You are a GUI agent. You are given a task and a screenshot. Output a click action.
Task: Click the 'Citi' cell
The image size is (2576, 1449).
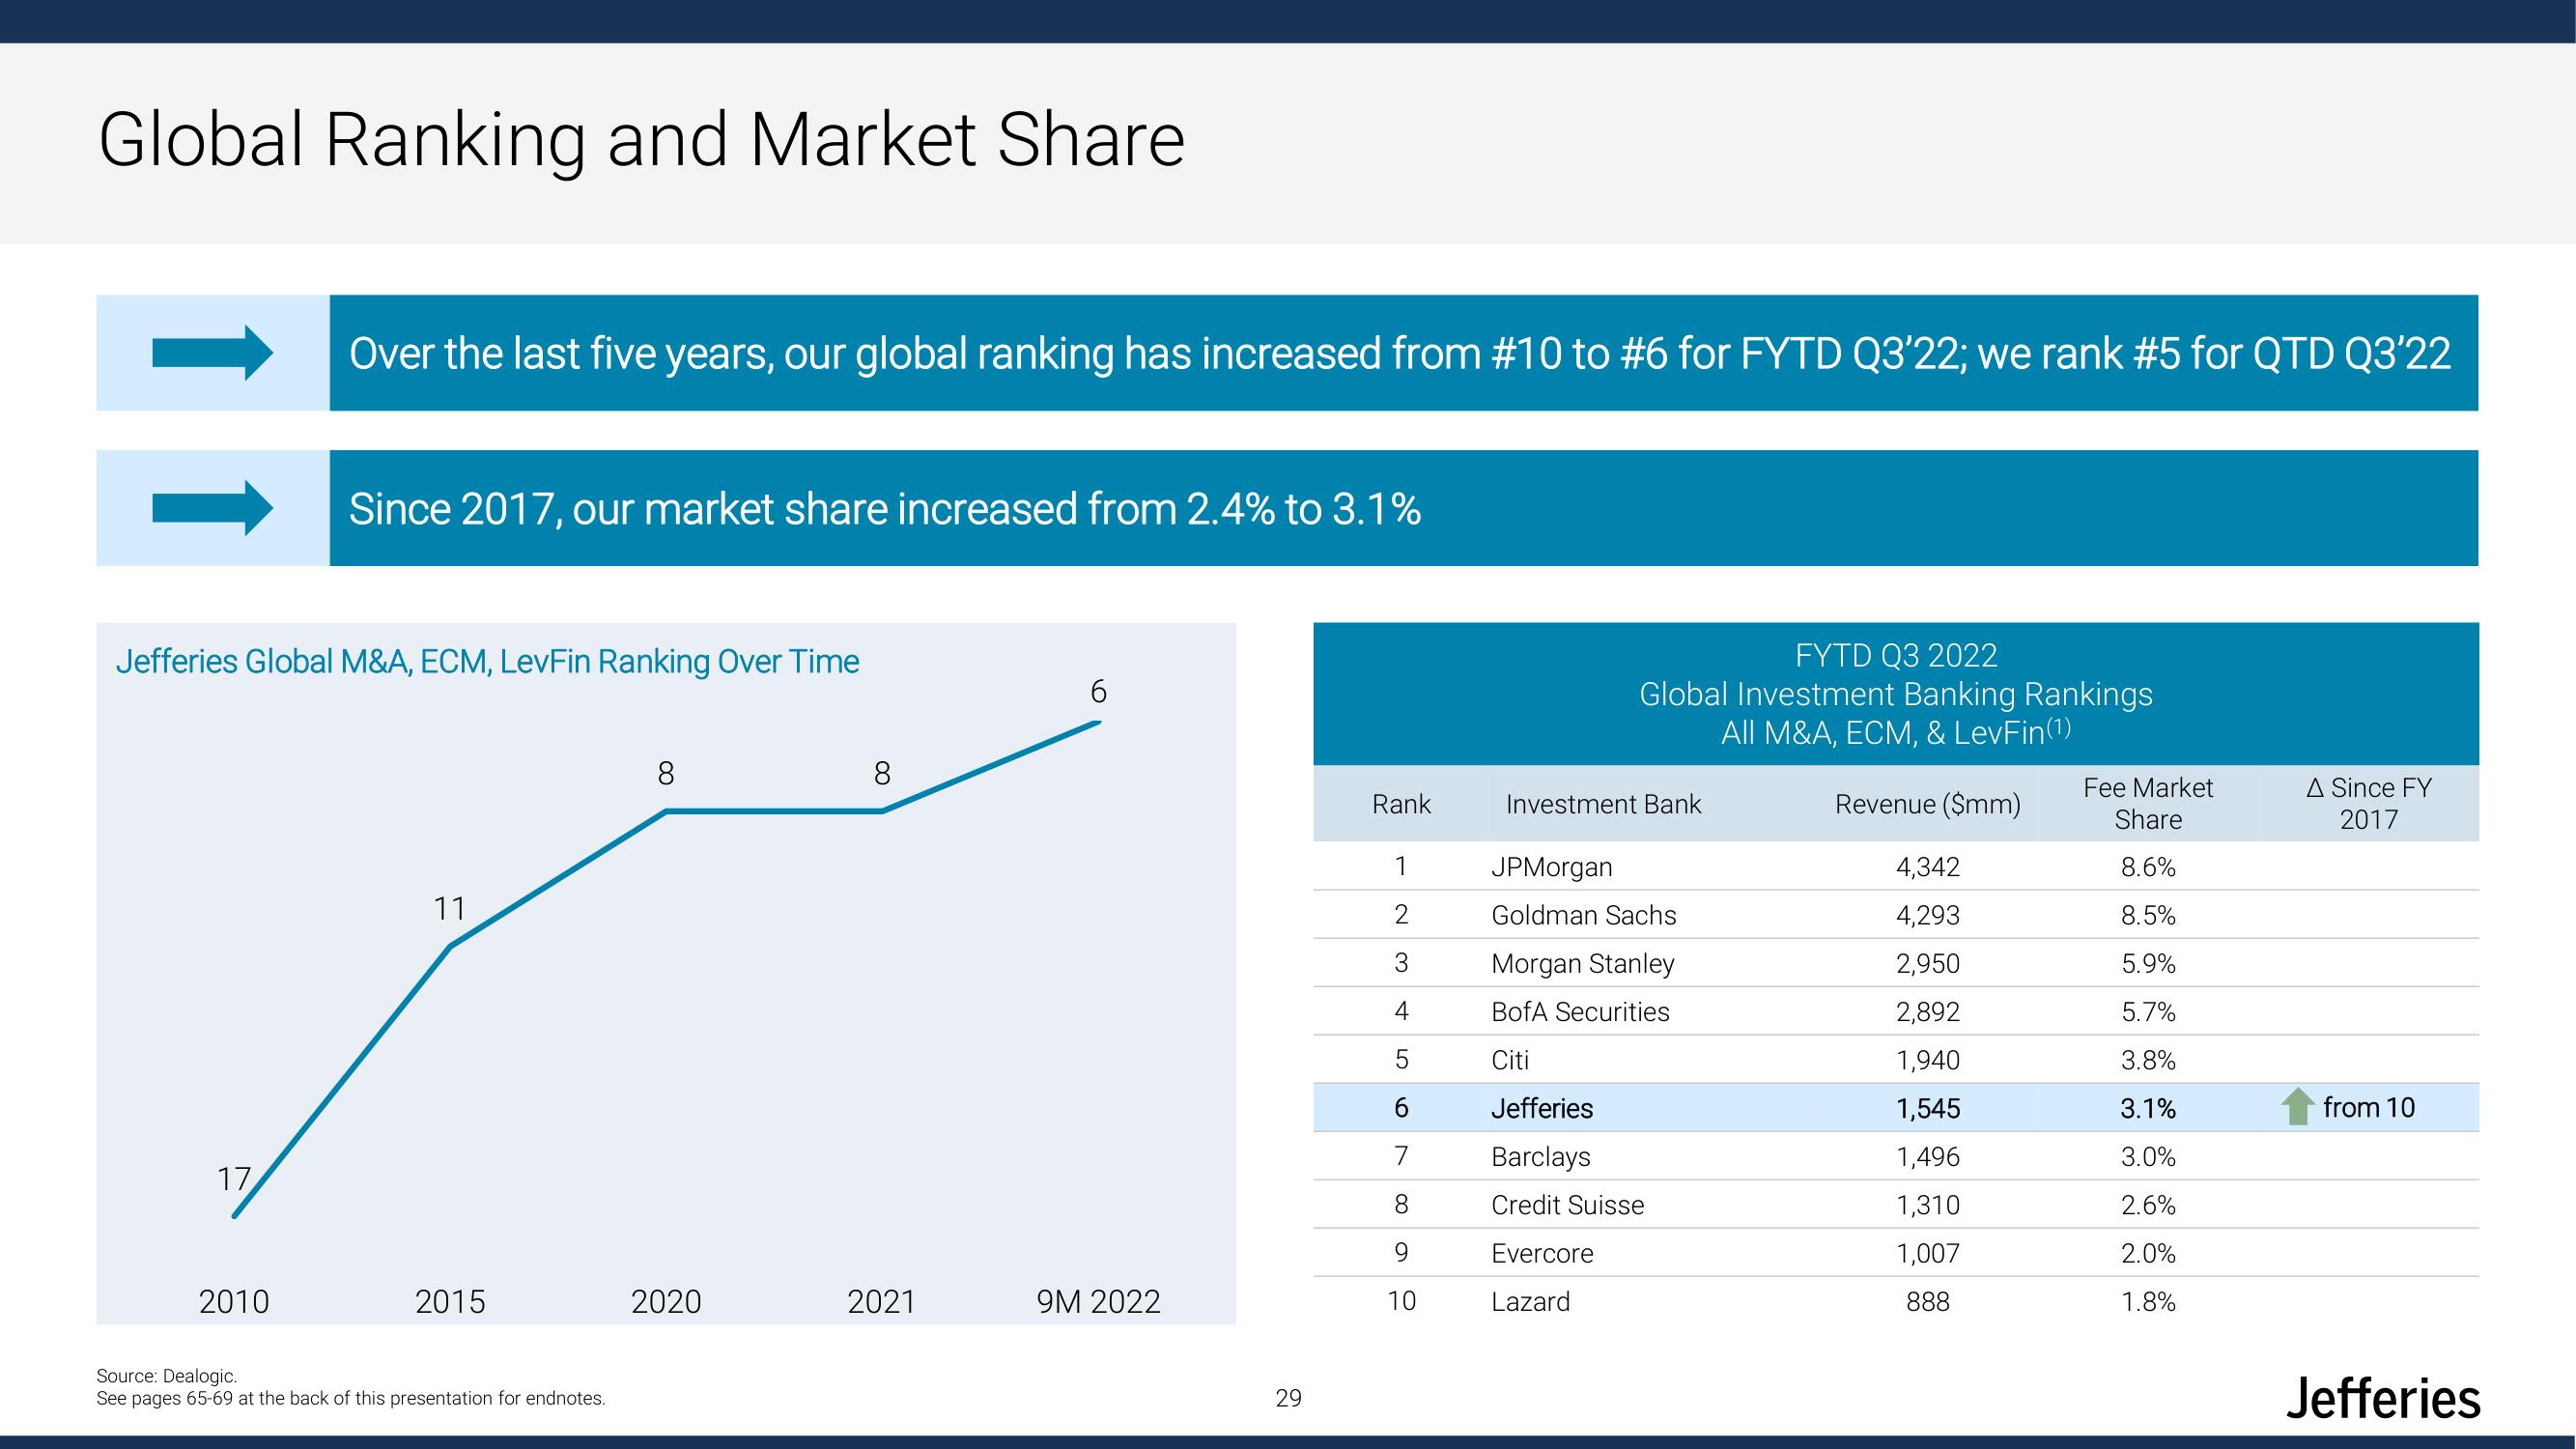pos(1510,1060)
